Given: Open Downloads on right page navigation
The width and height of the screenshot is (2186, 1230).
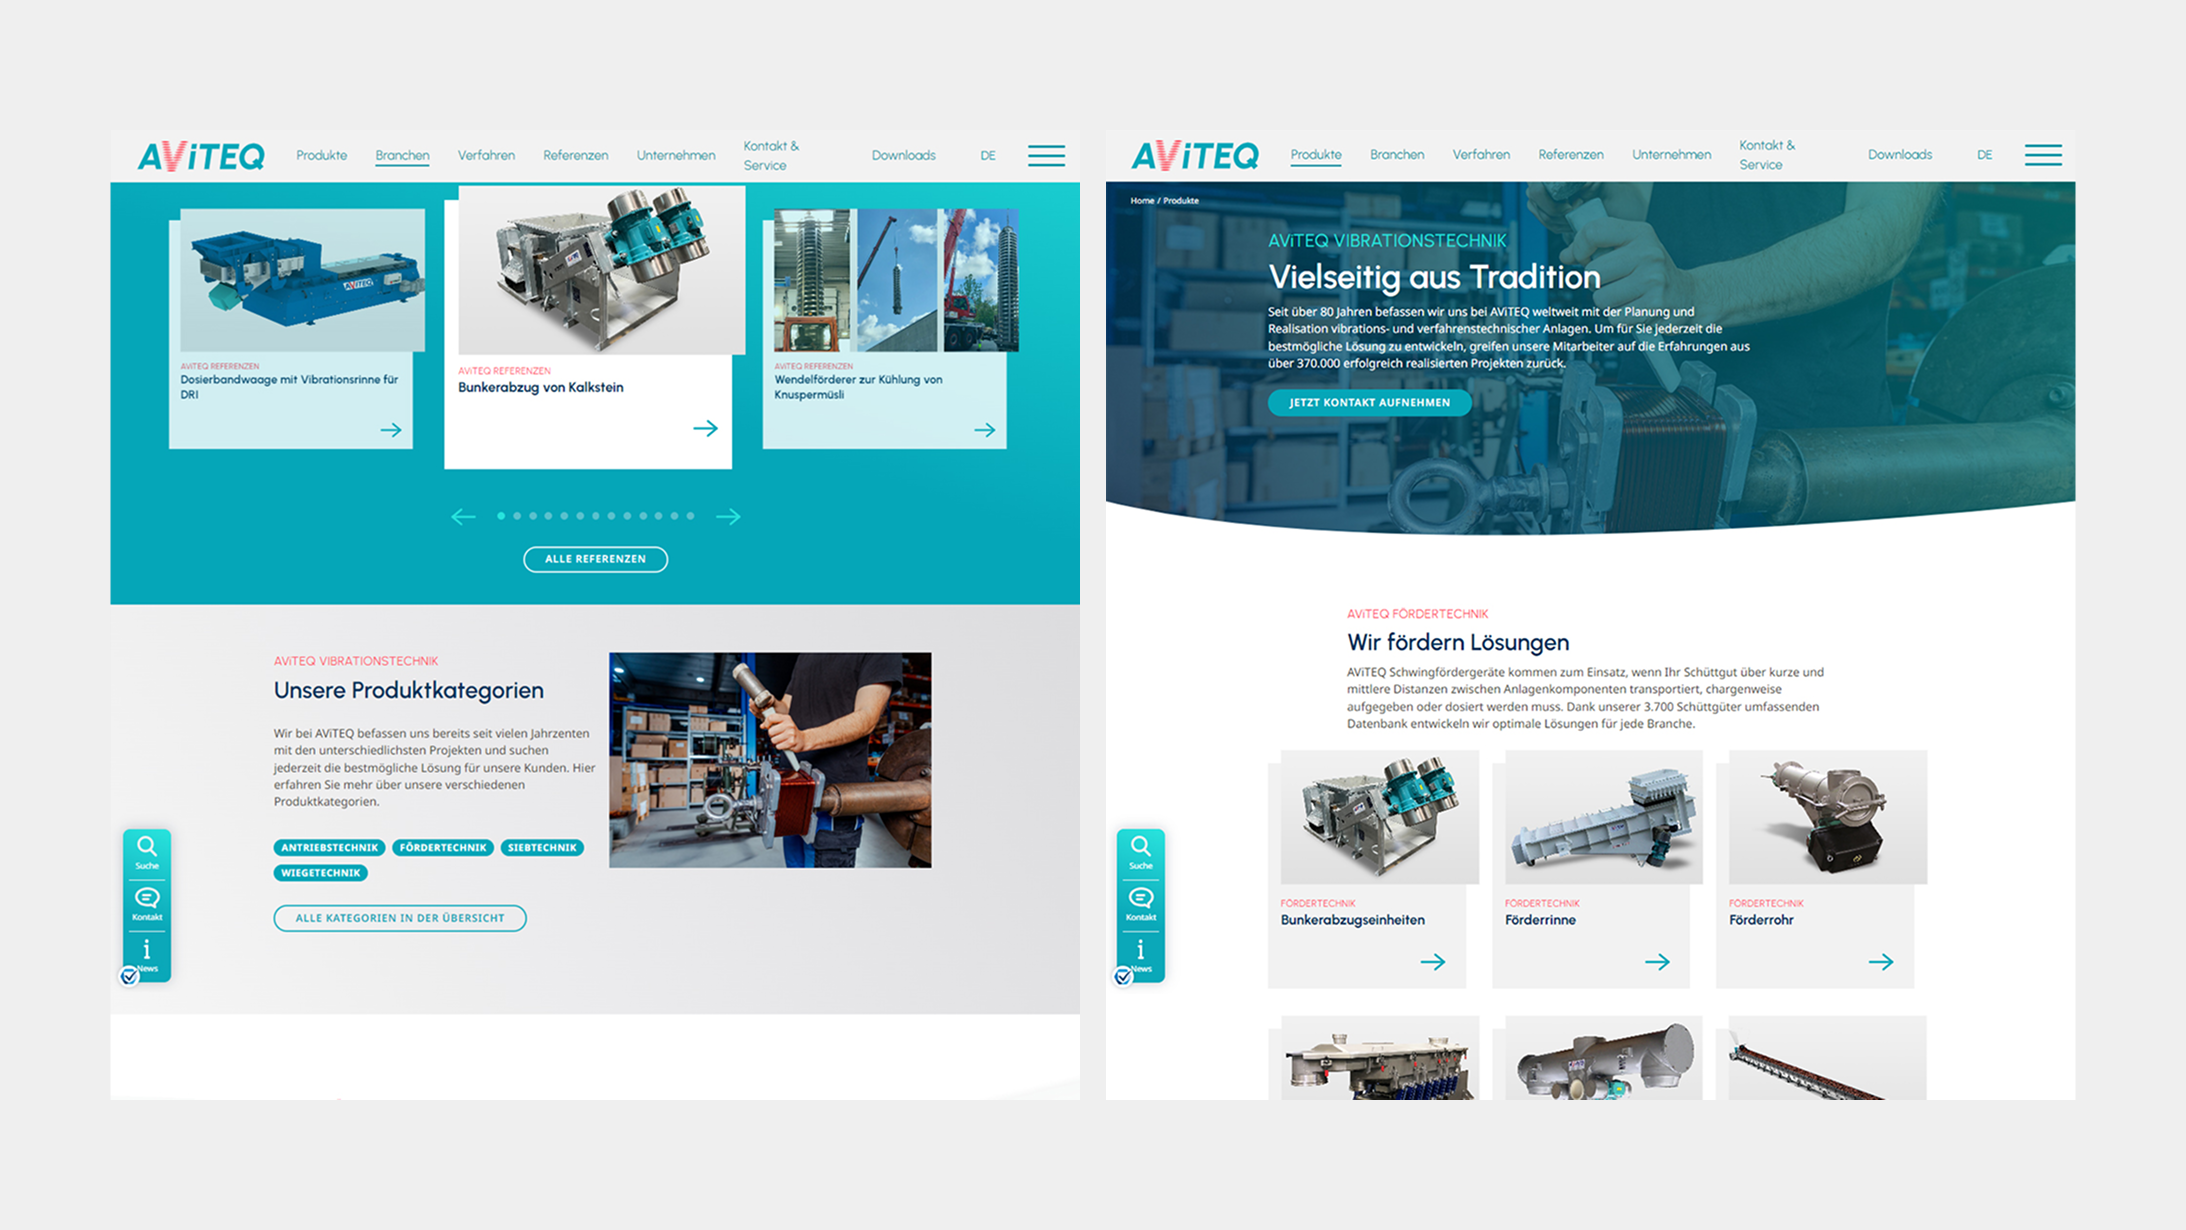Looking at the screenshot, I should 1900,155.
